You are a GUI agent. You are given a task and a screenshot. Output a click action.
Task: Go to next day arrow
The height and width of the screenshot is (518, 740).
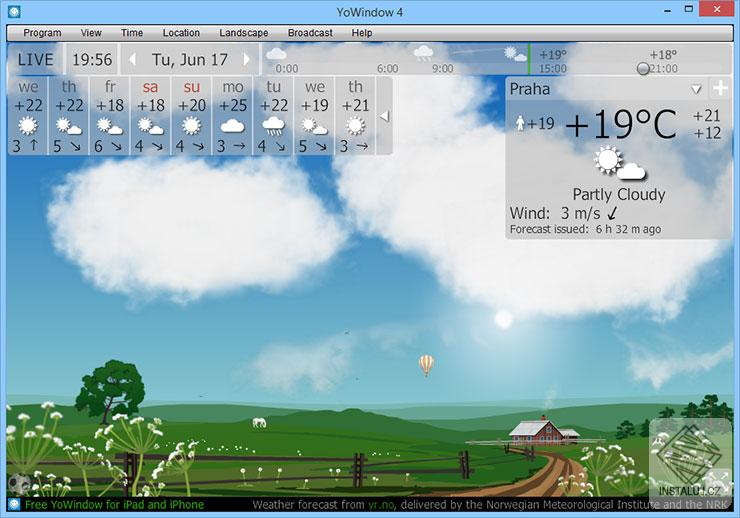tap(246, 59)
